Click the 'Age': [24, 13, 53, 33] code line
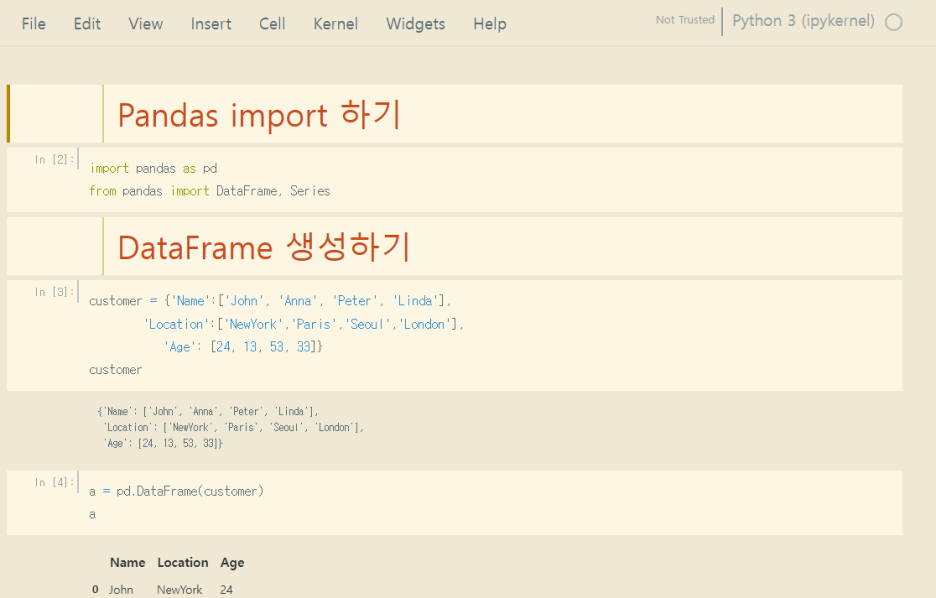This screenshot has height=598, width=936. click(243, 347)
